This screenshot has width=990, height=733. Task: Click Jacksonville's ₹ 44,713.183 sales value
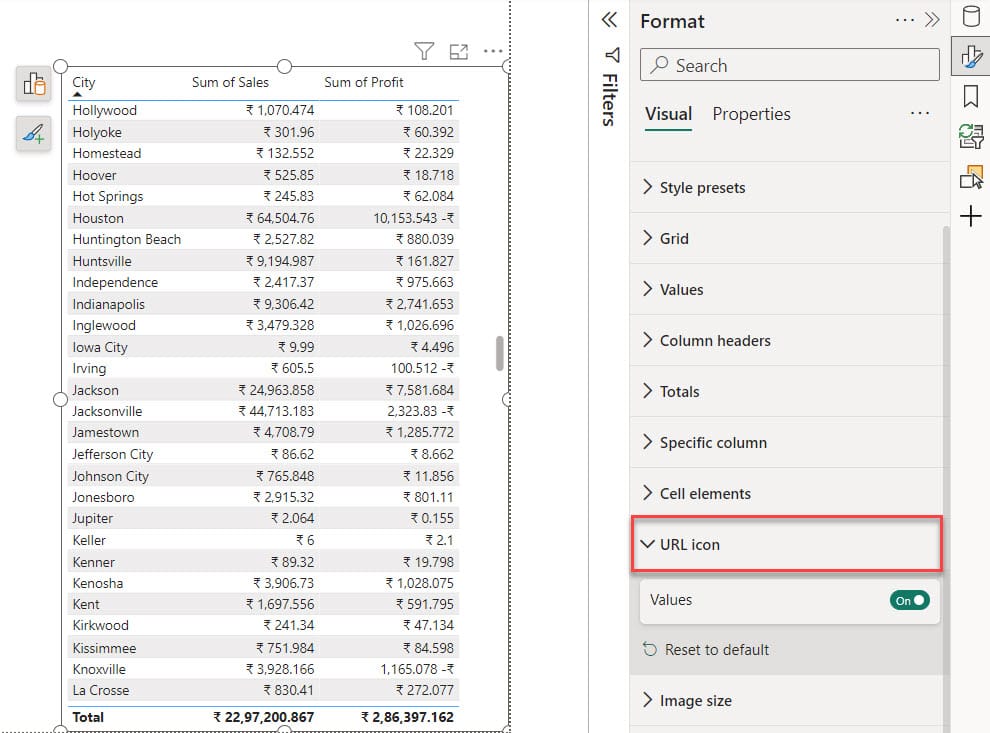[x=276, y=411]
